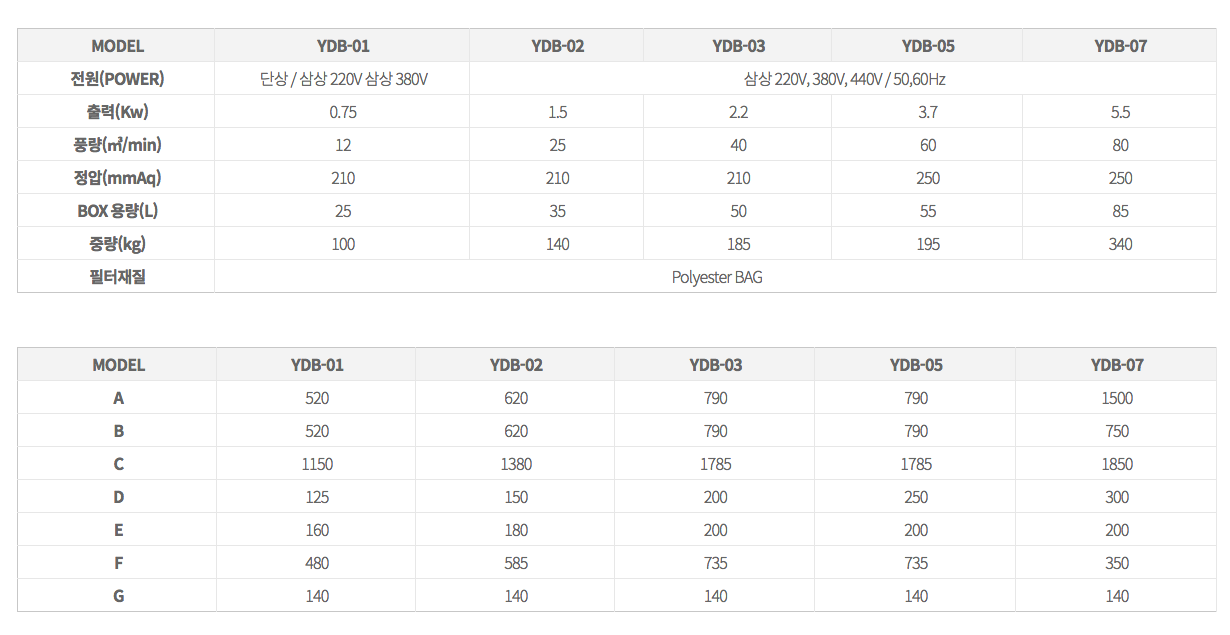This screenshot has height=635, width=1230.
Task: Select the row G label in the dimensions table
Action: pos(118,596)
